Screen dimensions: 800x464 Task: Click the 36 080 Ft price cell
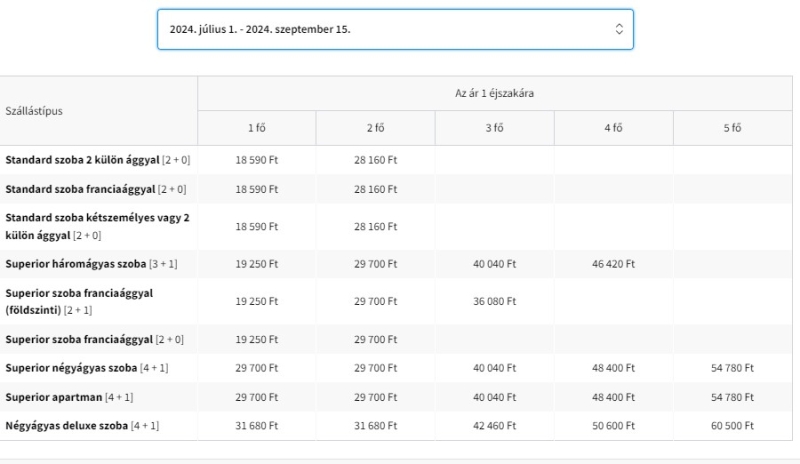(x=494, y=301)
